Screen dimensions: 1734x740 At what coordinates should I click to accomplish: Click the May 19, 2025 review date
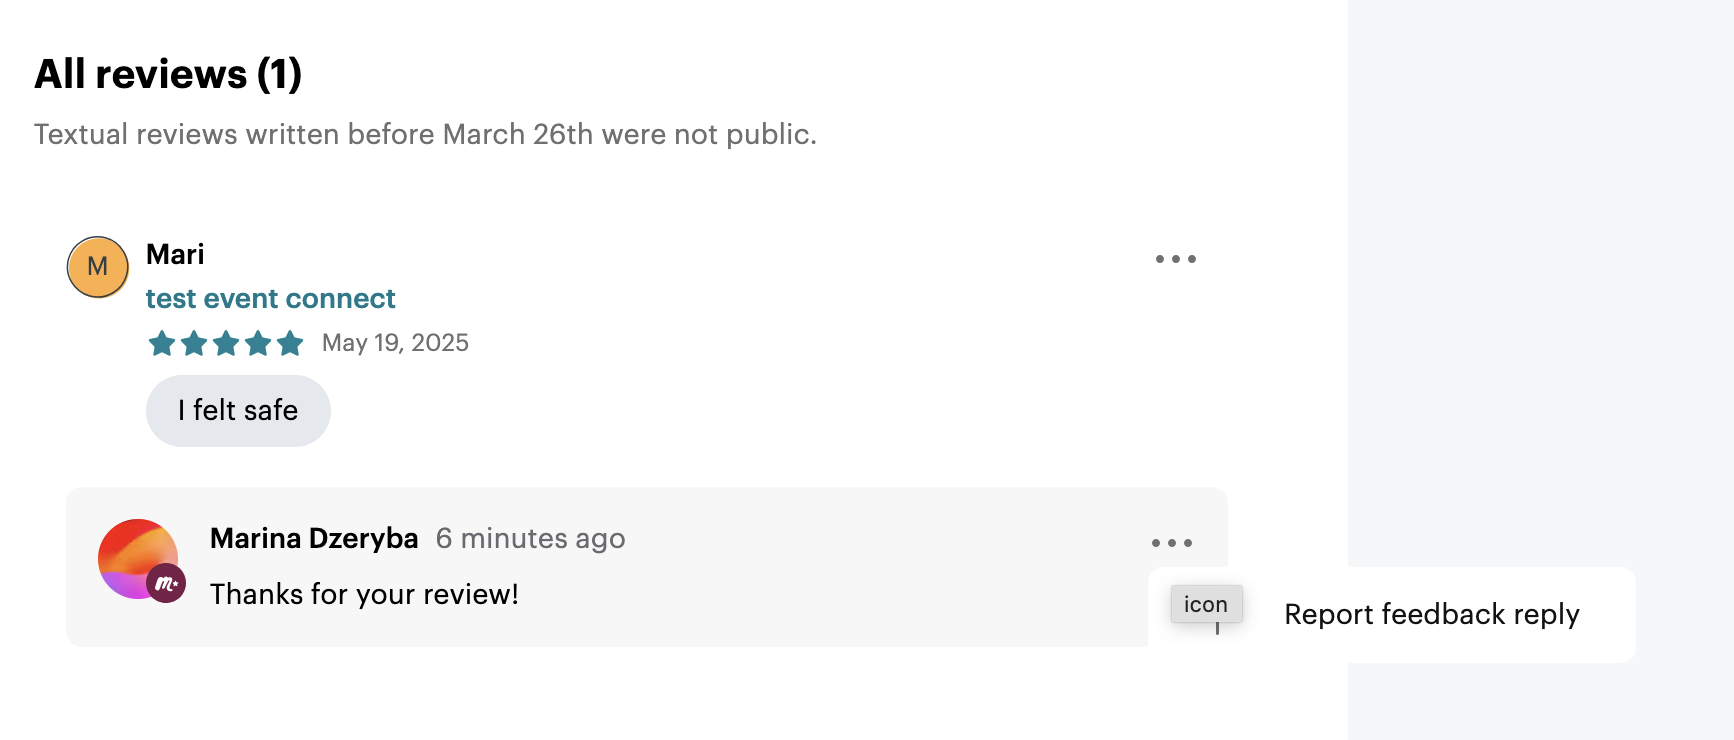tap(395, 343)
